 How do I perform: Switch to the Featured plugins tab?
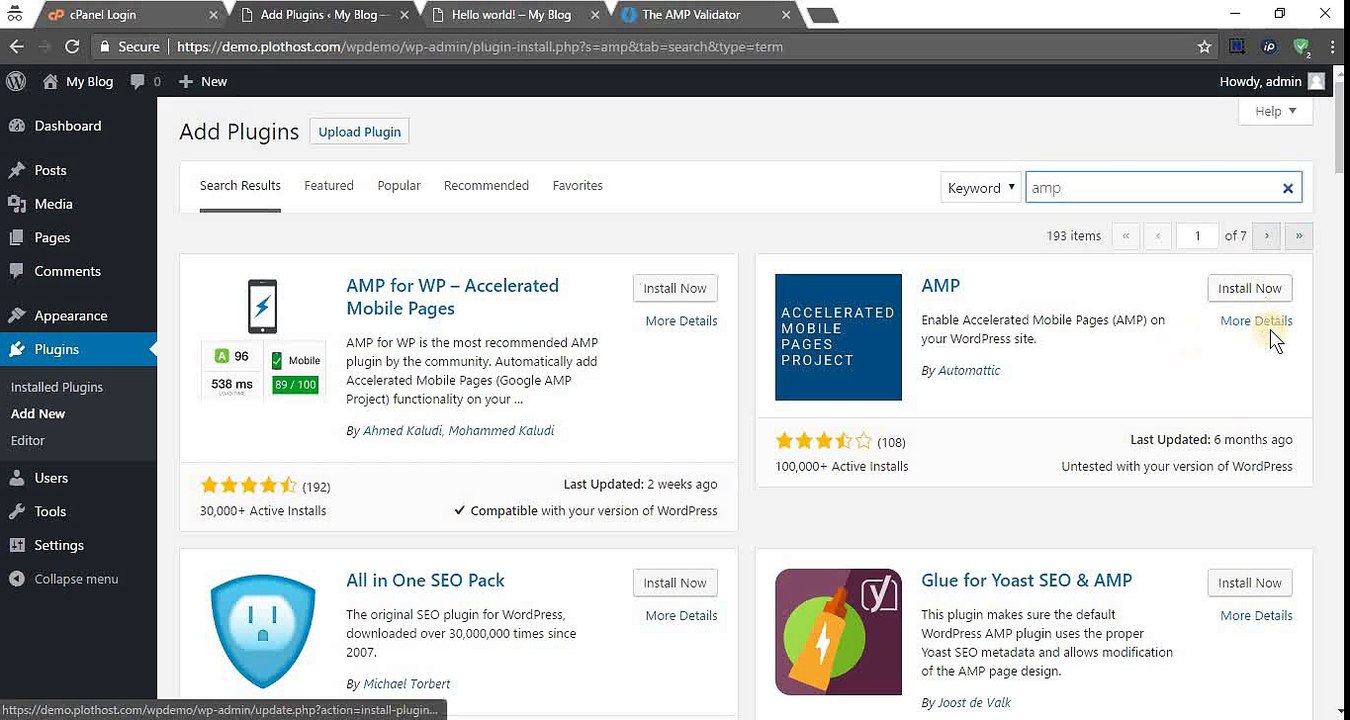329,186
